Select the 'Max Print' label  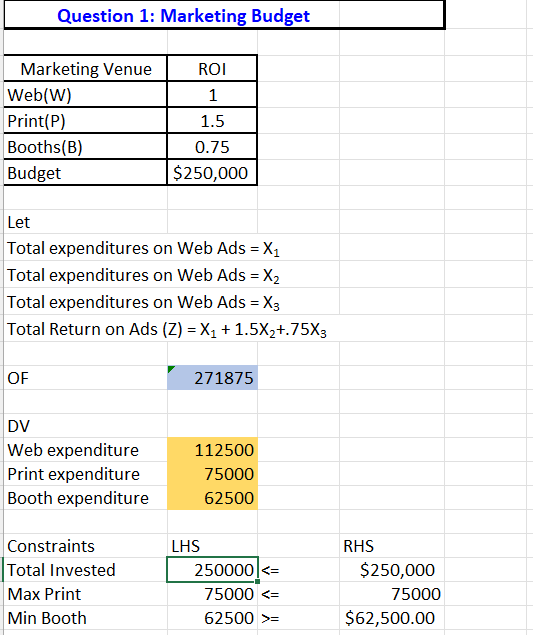point(85,594)
